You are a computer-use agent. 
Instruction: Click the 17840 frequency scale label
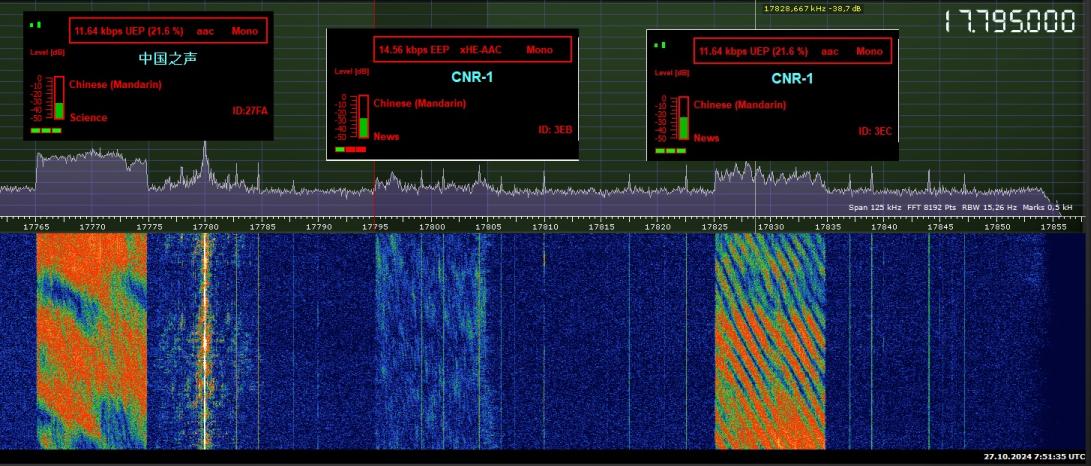point(884,227)
